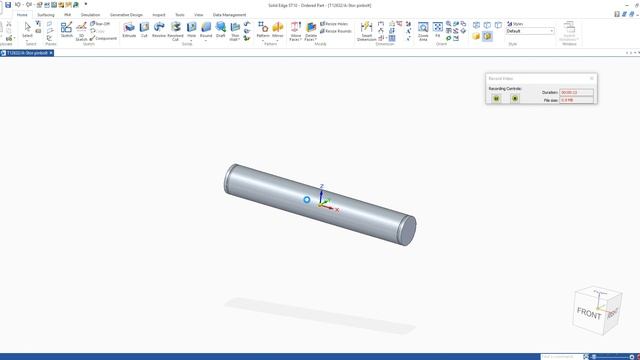640x360 pixels.
Task: Switch to the Generative Design tab
Action: 127,15
